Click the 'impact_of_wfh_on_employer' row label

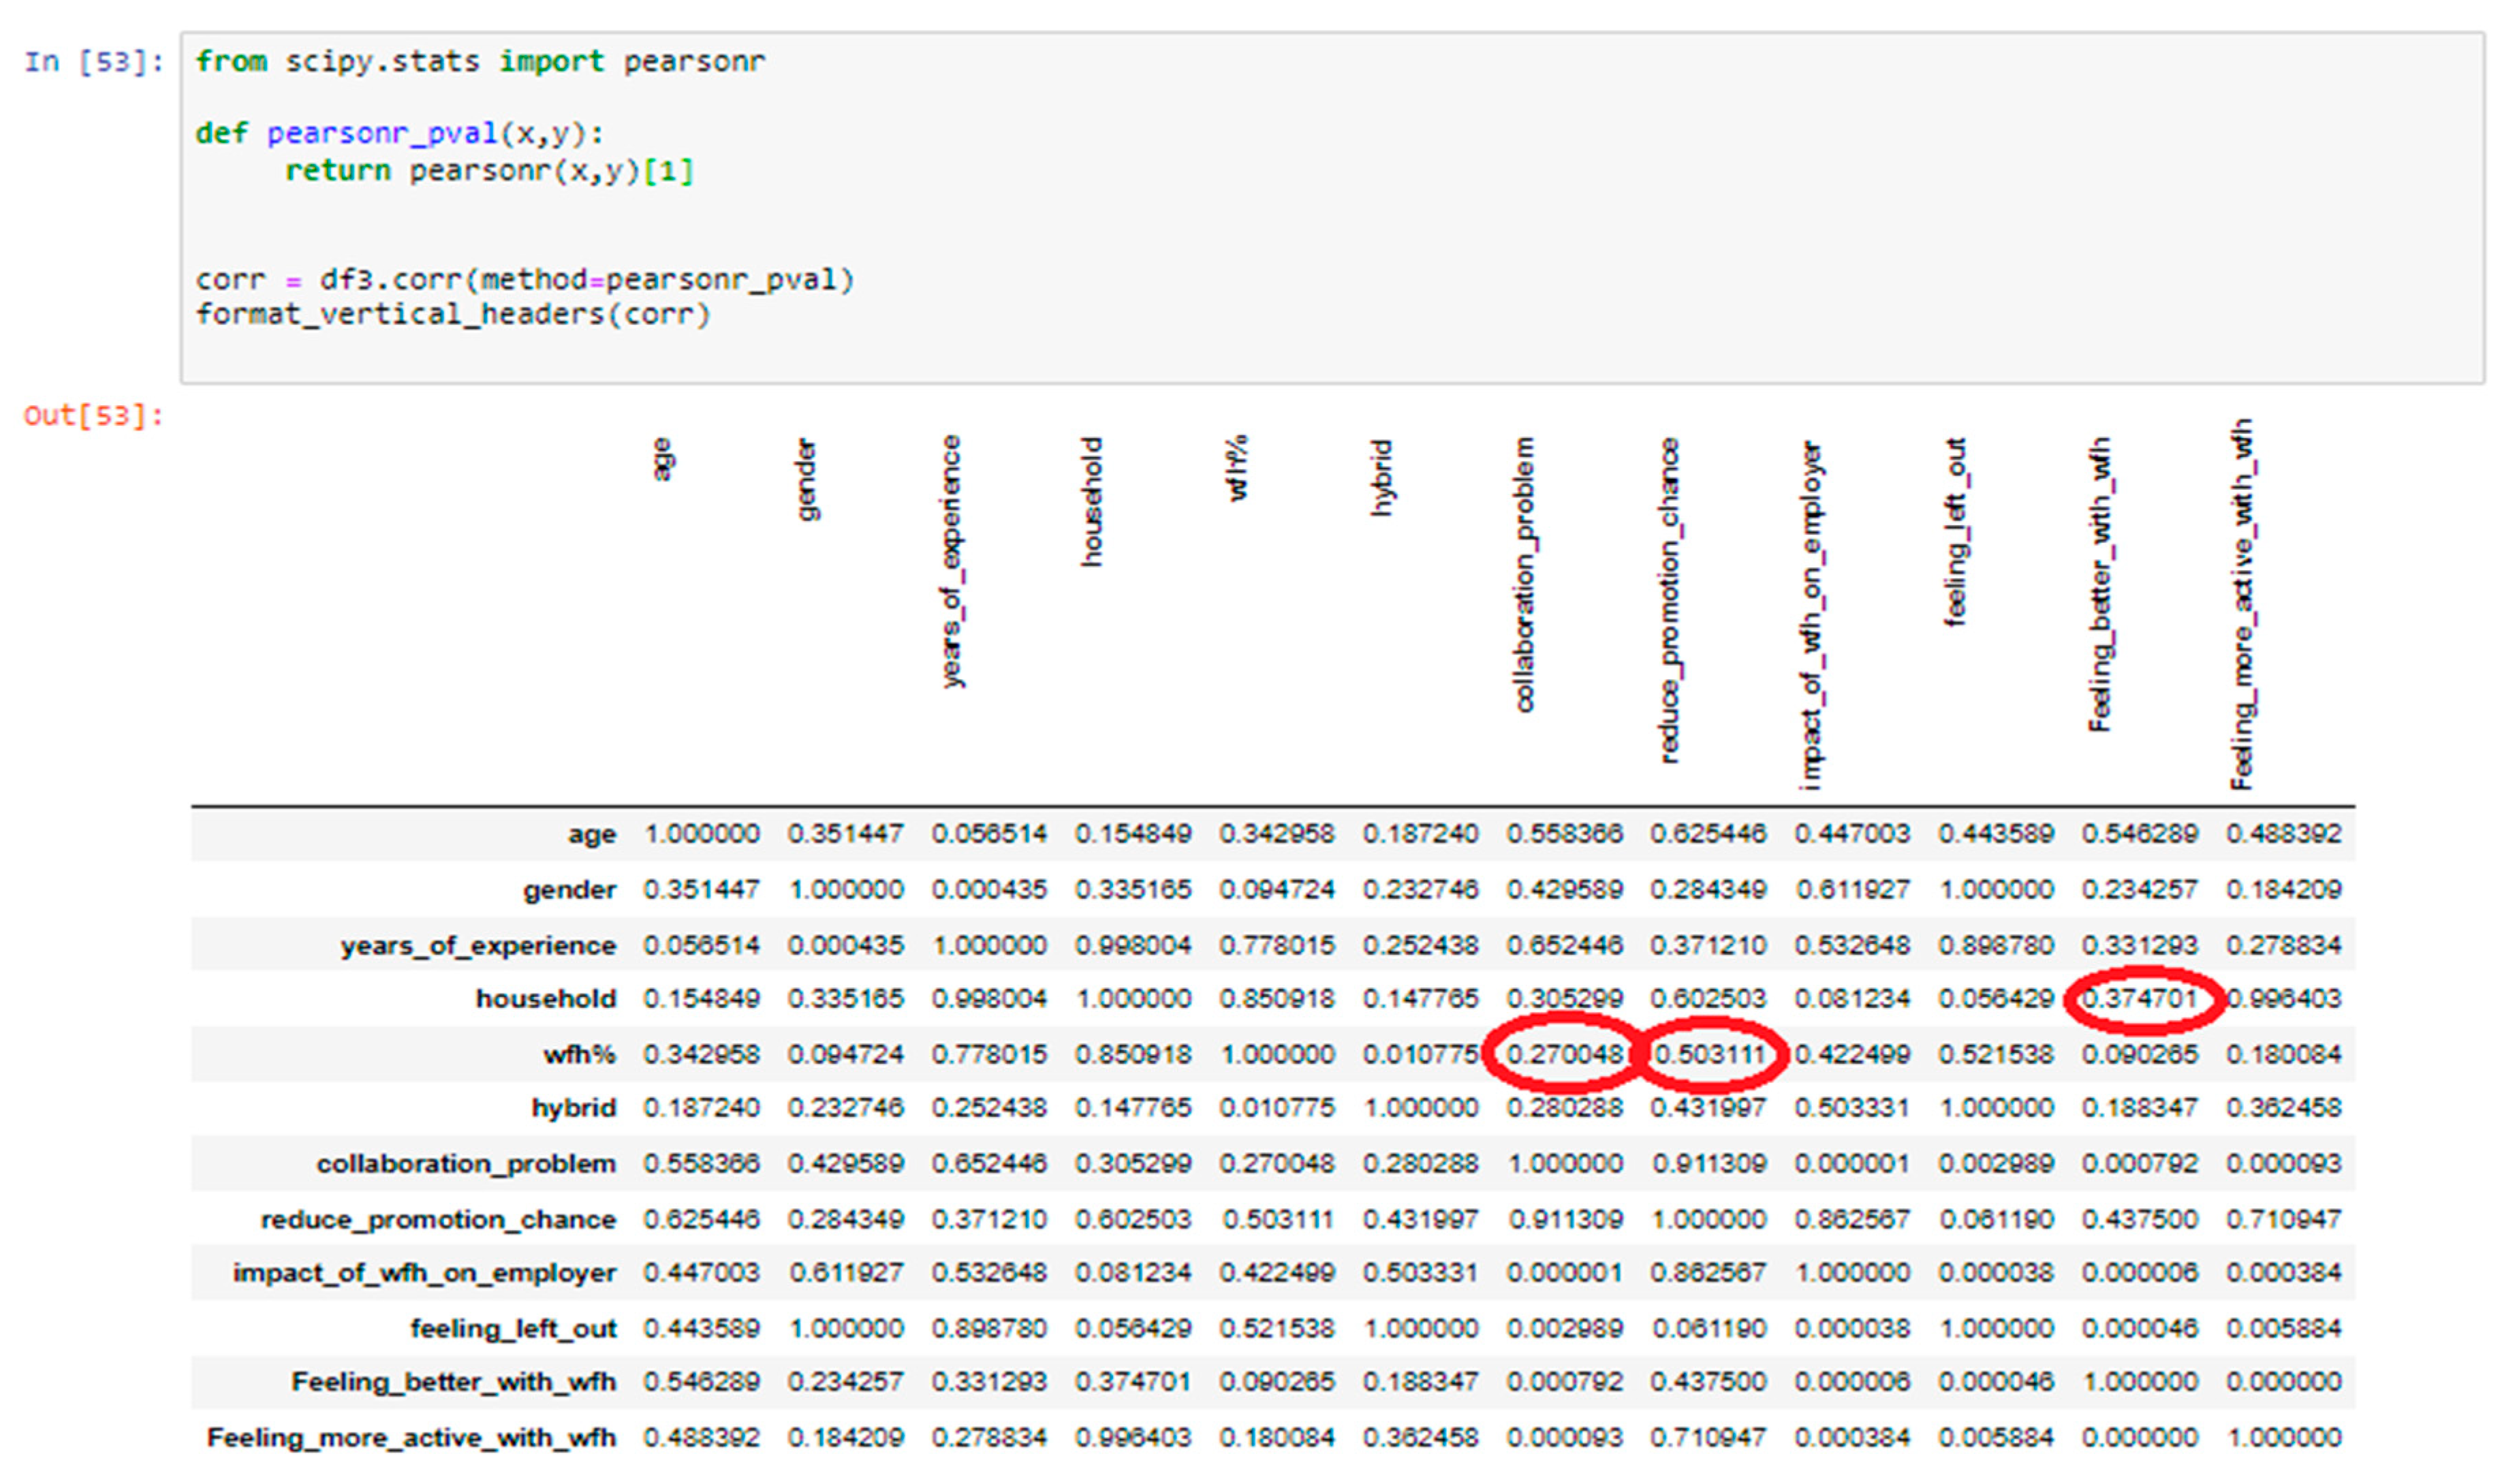[424, 1273]
